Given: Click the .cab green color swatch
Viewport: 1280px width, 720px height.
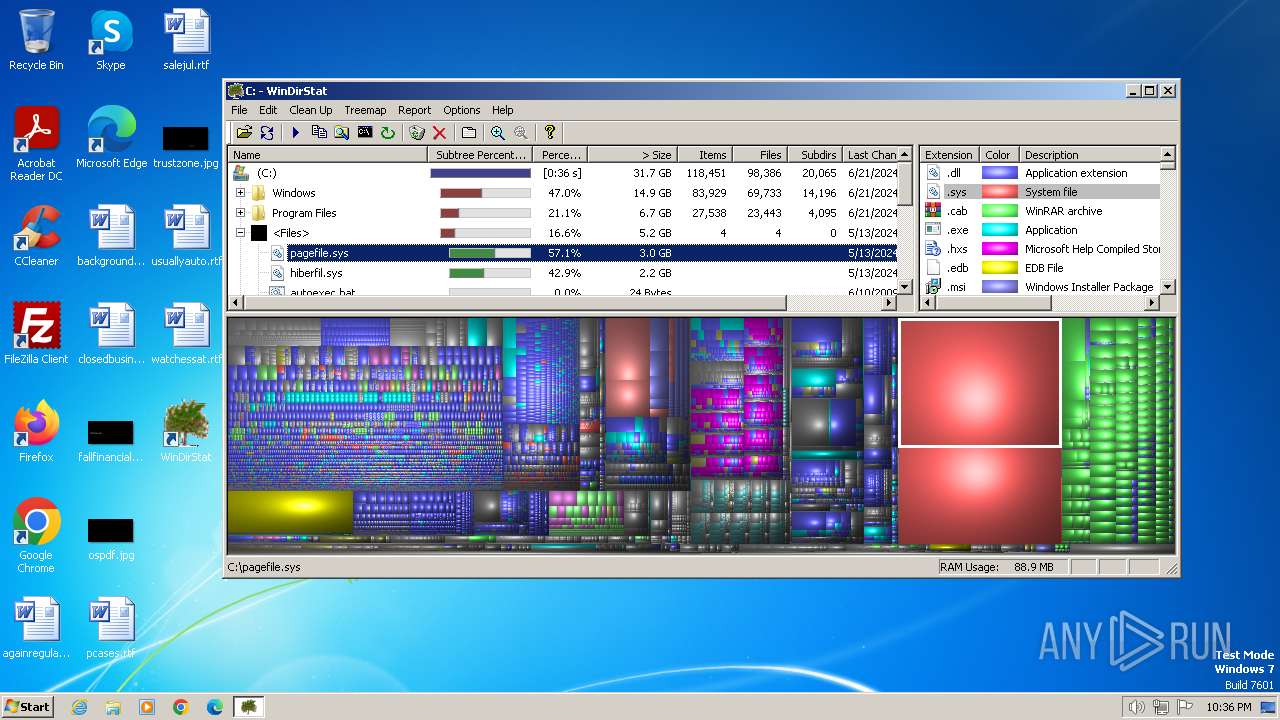Looking at the screenshot, I should 999,211.
